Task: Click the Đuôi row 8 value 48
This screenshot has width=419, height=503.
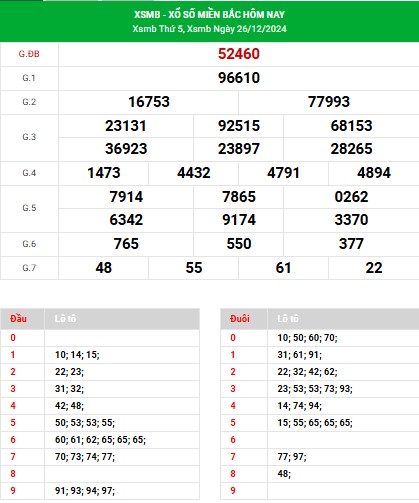Action: pos(284,474)
